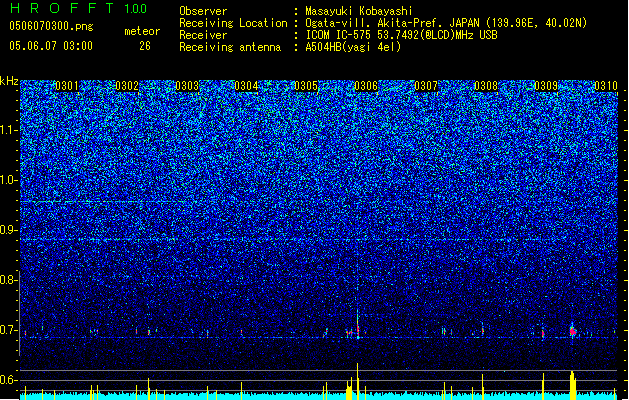Click the 0.7 kHz axis tick label
629x400 pixels.
tap(8, 330)
